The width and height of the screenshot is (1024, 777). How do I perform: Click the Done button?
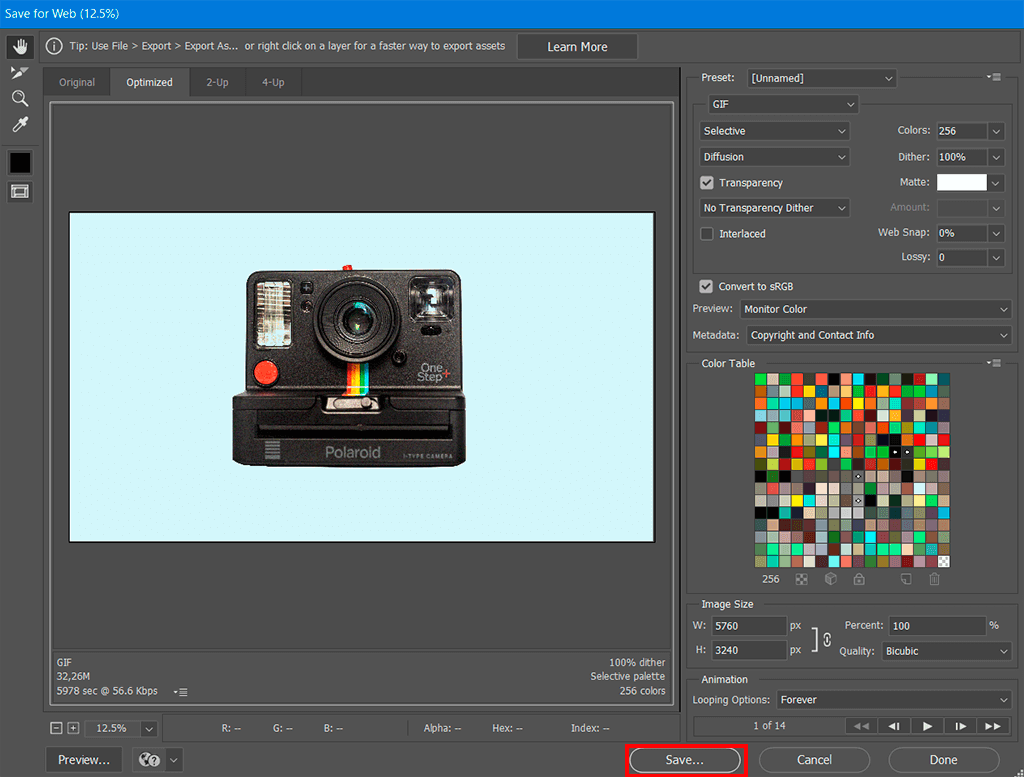(x=944, y=760)
